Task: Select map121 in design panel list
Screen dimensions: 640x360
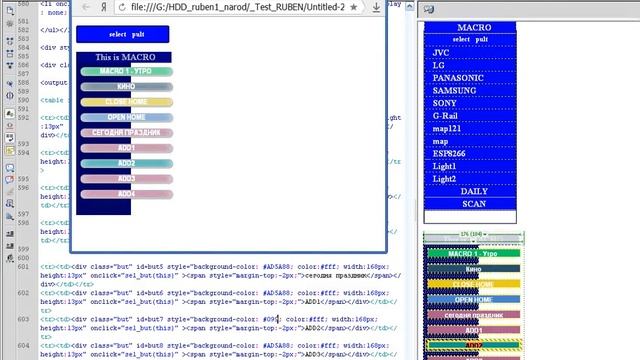Action: click(470, 129)
